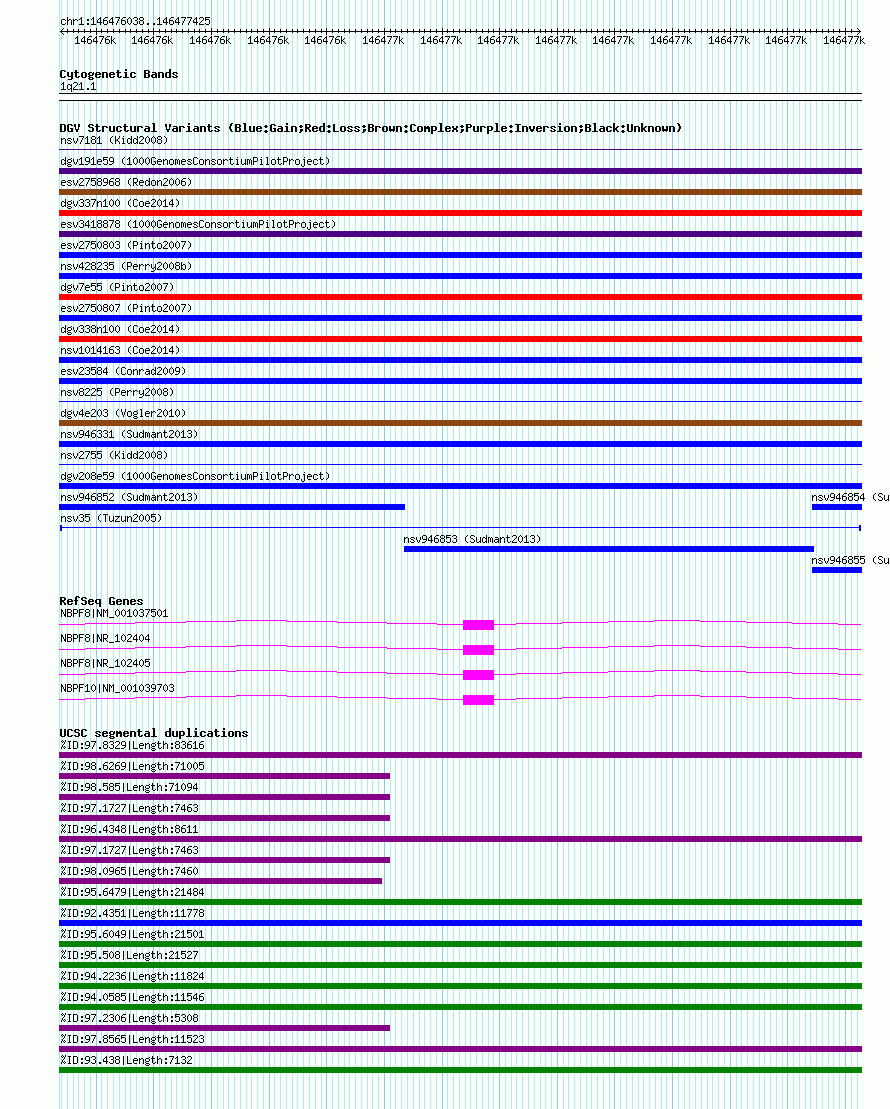
Task: Select nsv428235 (Perry2008b) label
Action: [126, 266]
